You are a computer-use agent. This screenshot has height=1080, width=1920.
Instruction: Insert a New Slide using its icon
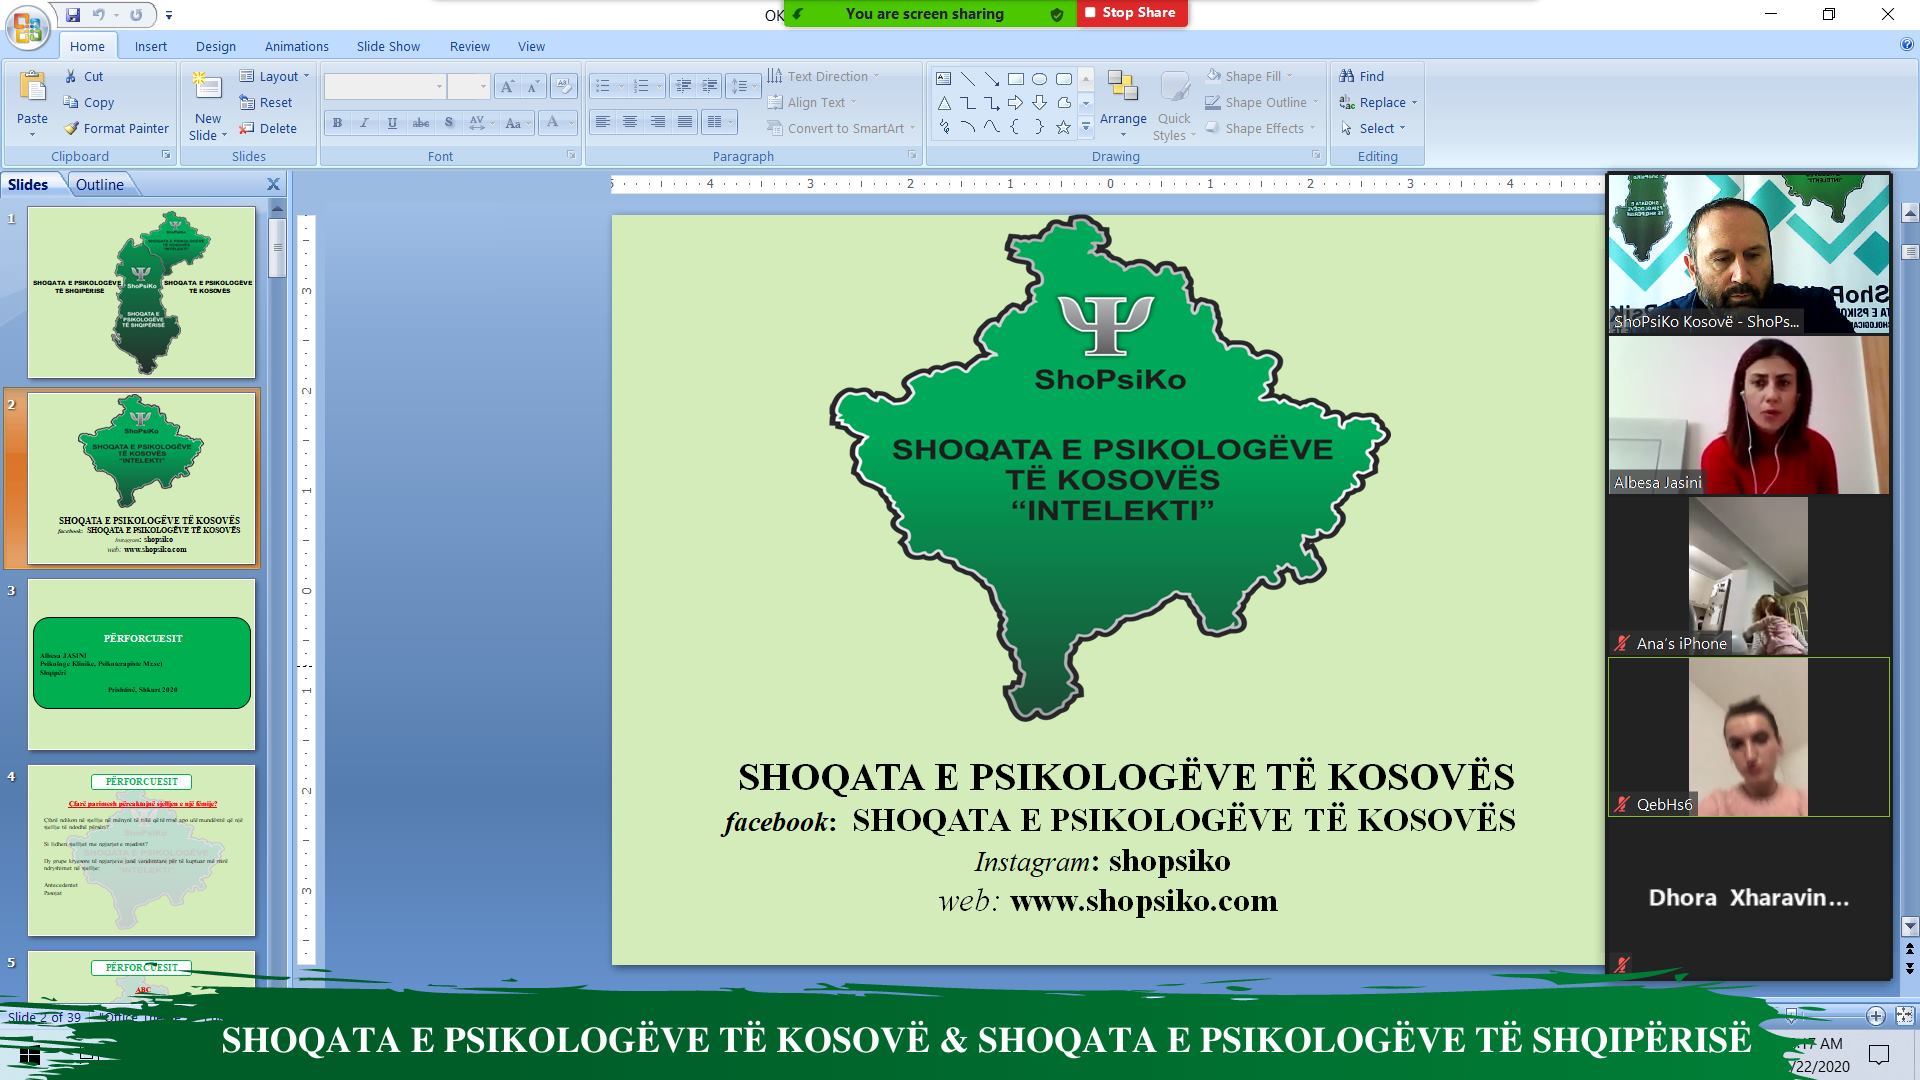click(x=208, y=86)
